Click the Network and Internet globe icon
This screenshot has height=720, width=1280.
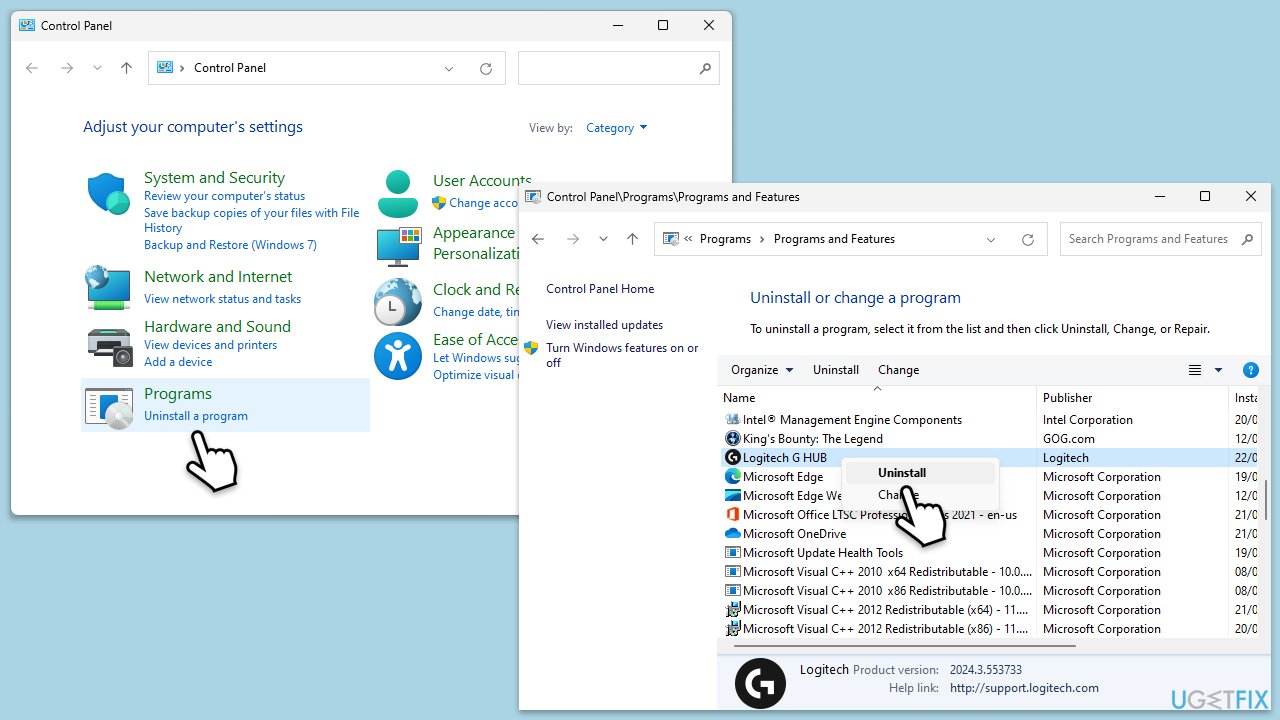108,288
